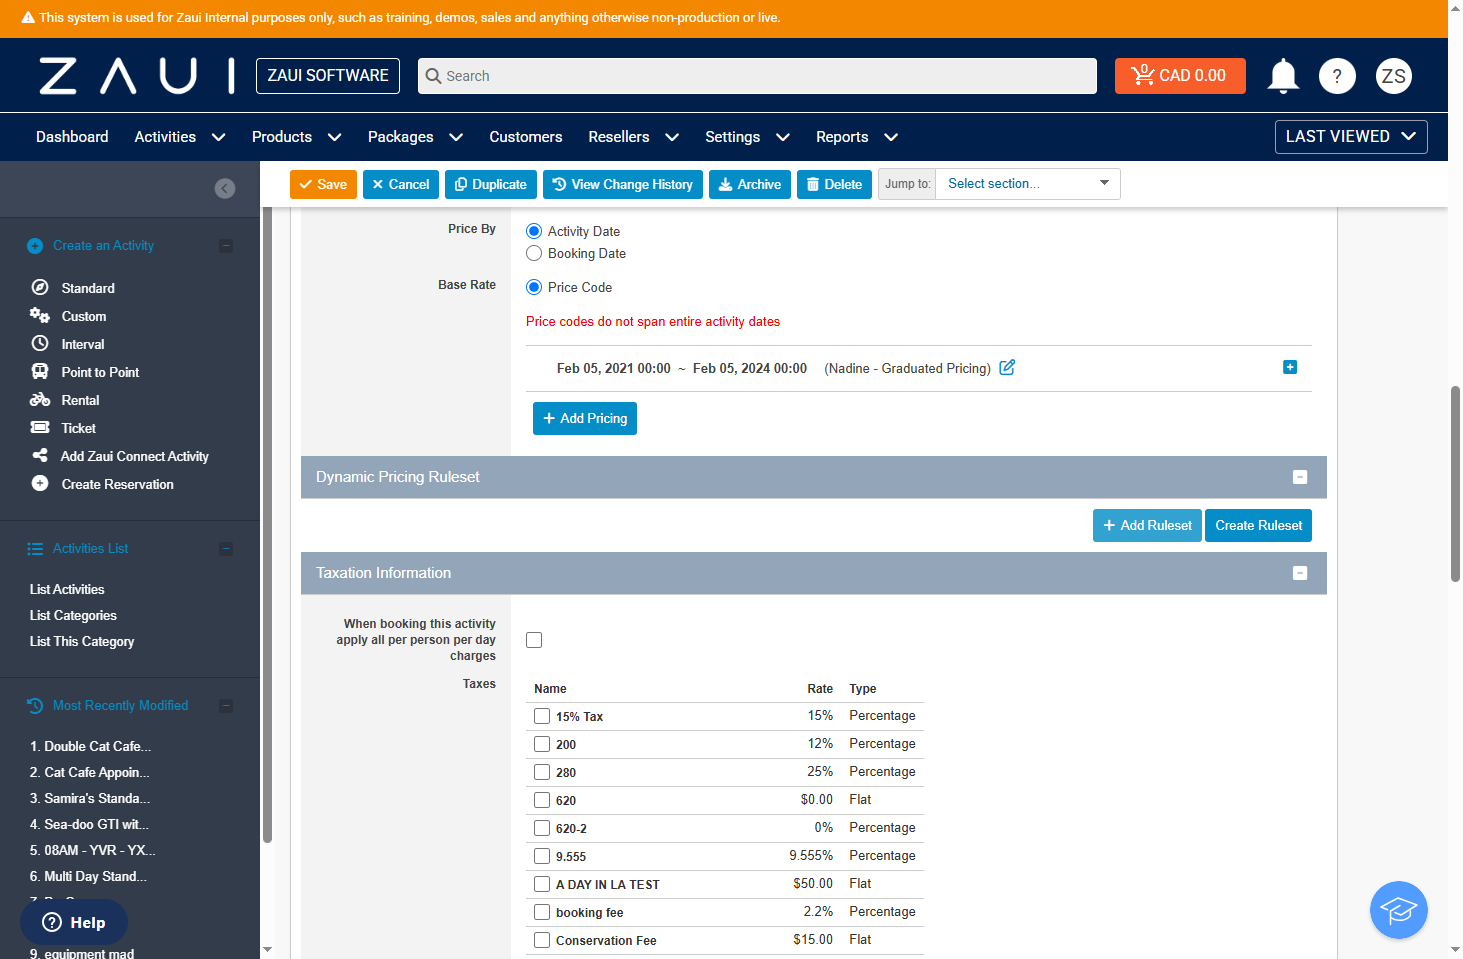Open the LAST VIEWED dropdown
The width and height of the screenshot is (1463, 959).
click(1351, 137)
